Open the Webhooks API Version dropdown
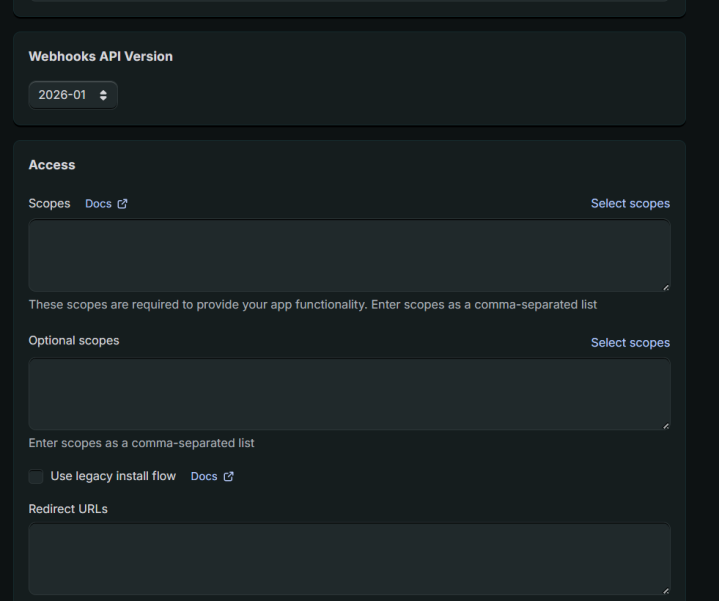The height and width of the screenshot is (602, 720). (x=72, y=95)
